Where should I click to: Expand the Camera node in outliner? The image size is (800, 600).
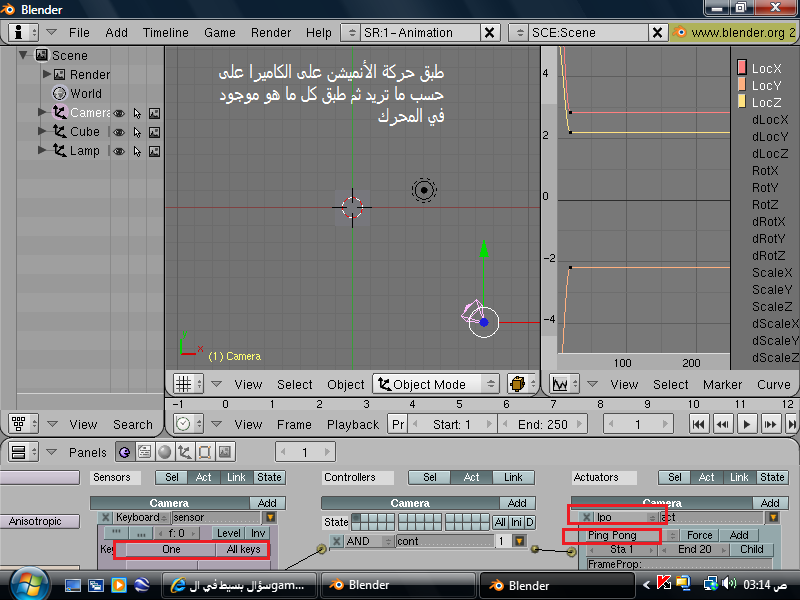pyautogui.click(x=42, y=112)
